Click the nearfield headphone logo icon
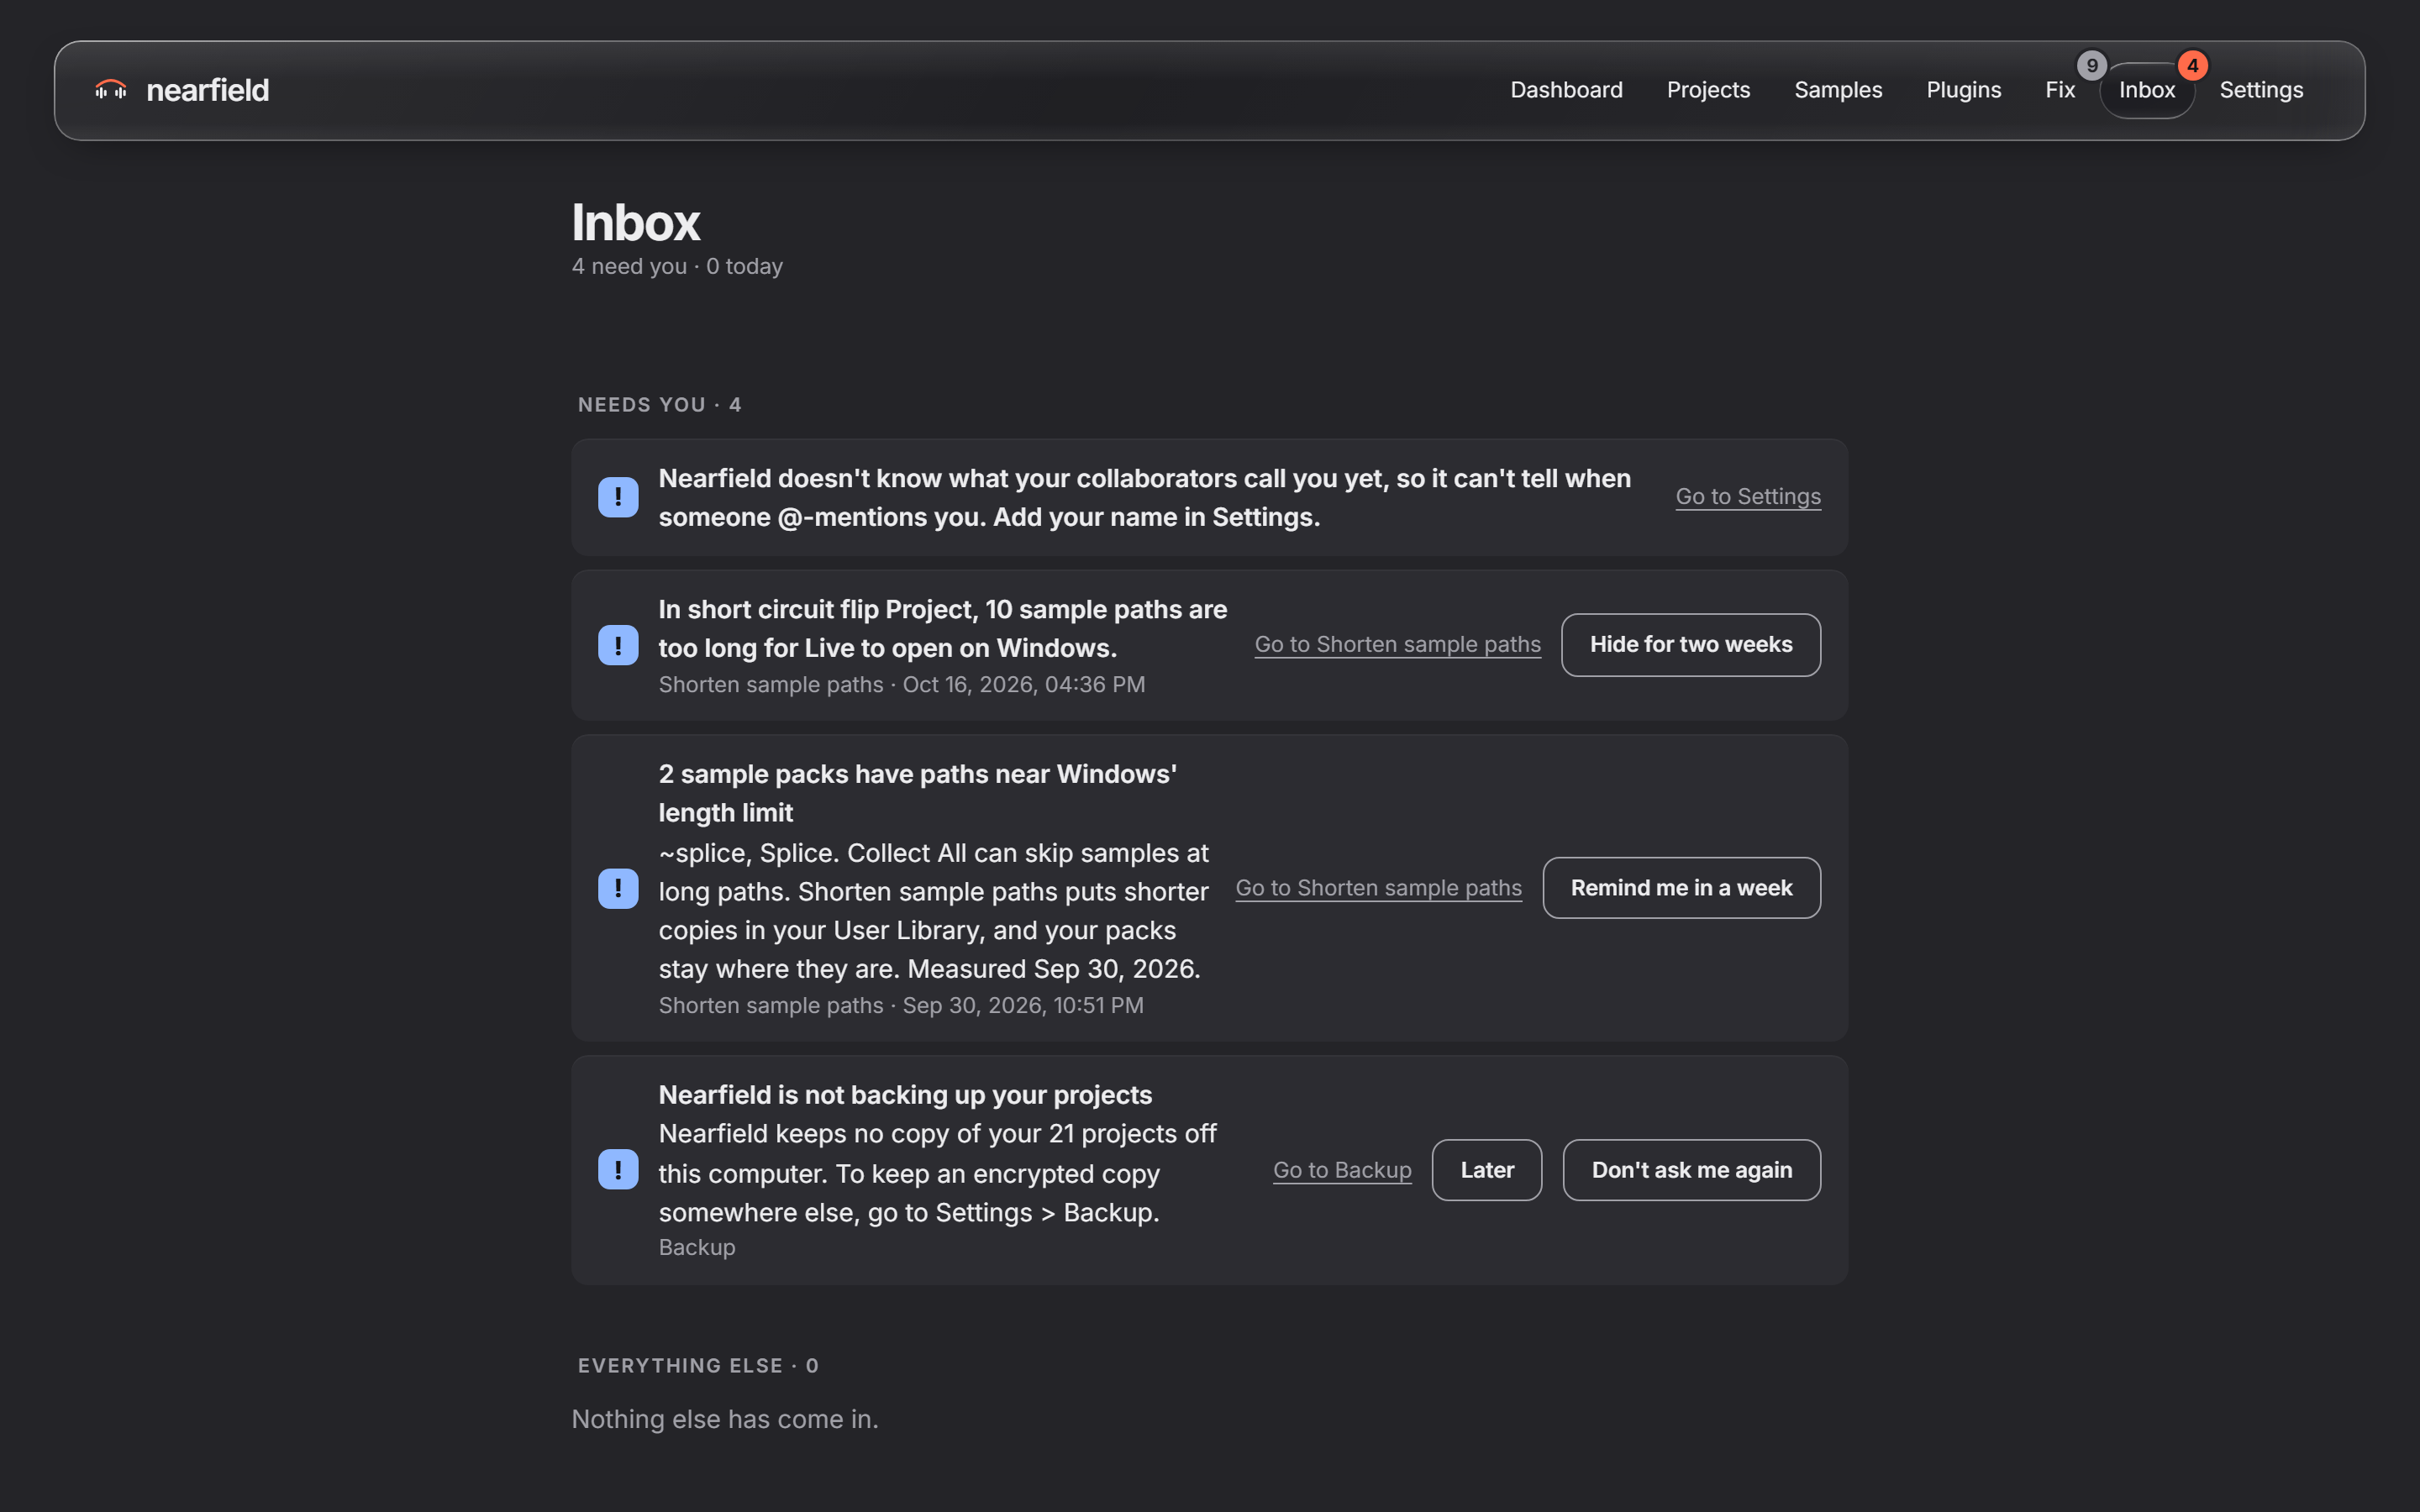2420x1512 pixels. pyautogui.click(x=111, y=90)
